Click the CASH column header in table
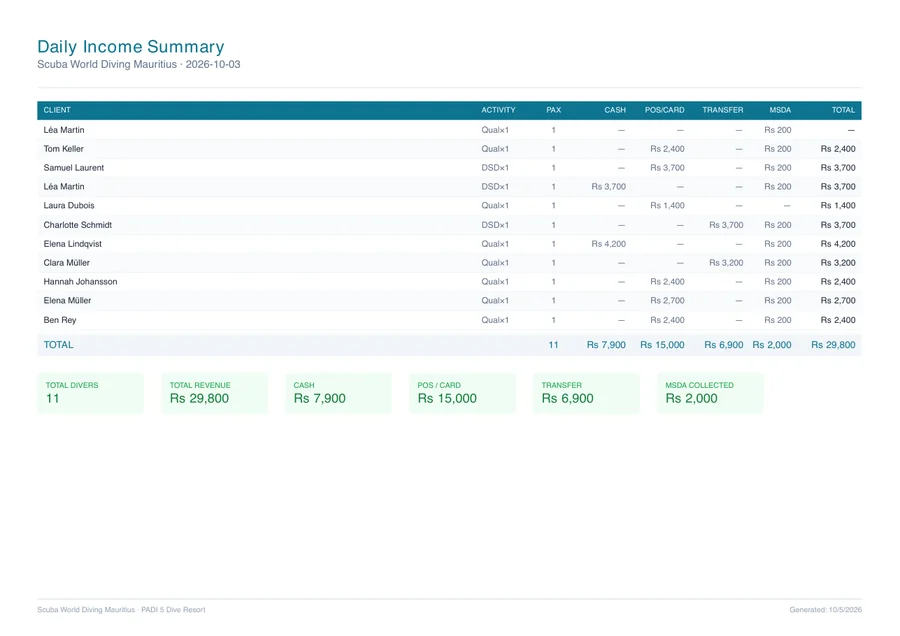The image size is (900, 636). click(615, 110)
